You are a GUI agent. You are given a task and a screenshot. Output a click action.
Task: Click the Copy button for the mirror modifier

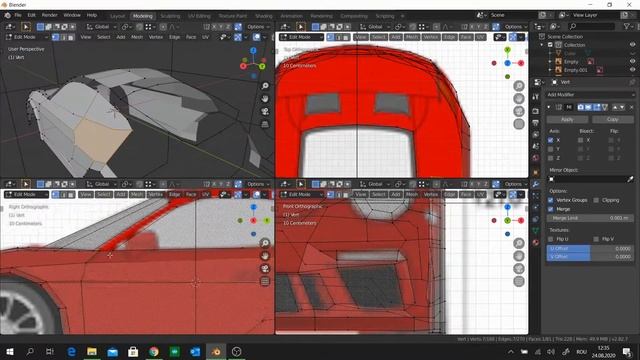612,120
